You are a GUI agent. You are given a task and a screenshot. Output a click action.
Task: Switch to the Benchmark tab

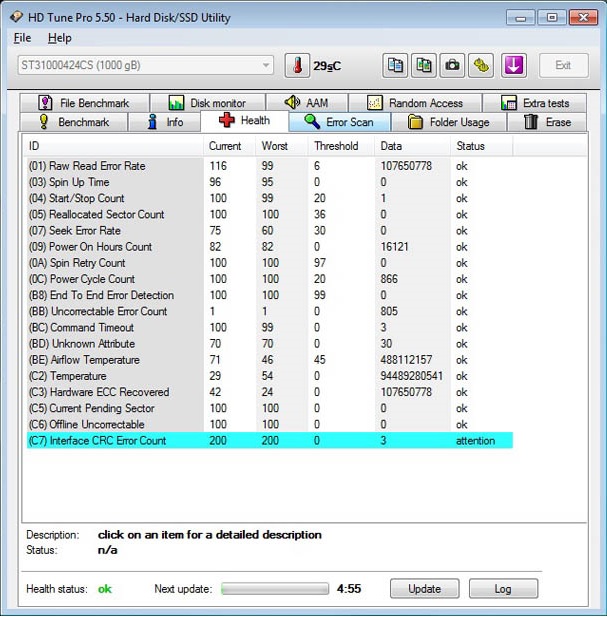[74, 122]
